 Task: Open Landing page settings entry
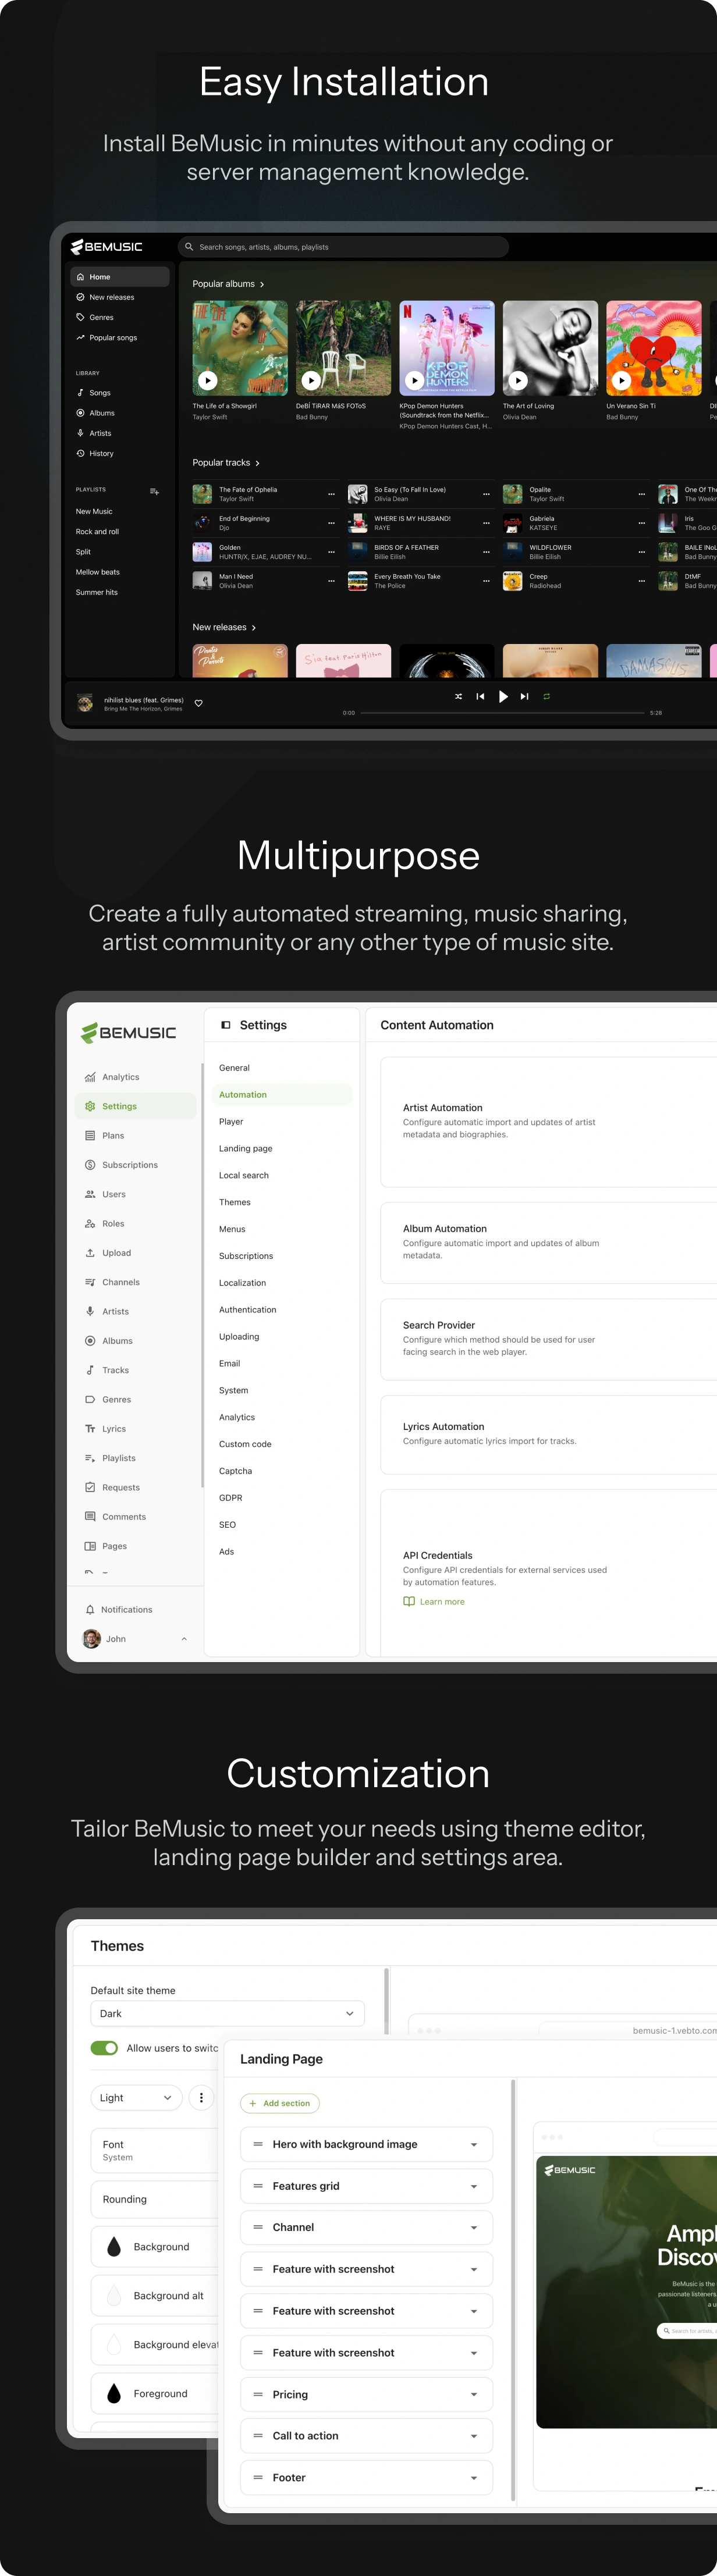click(x=246, y=1149)
